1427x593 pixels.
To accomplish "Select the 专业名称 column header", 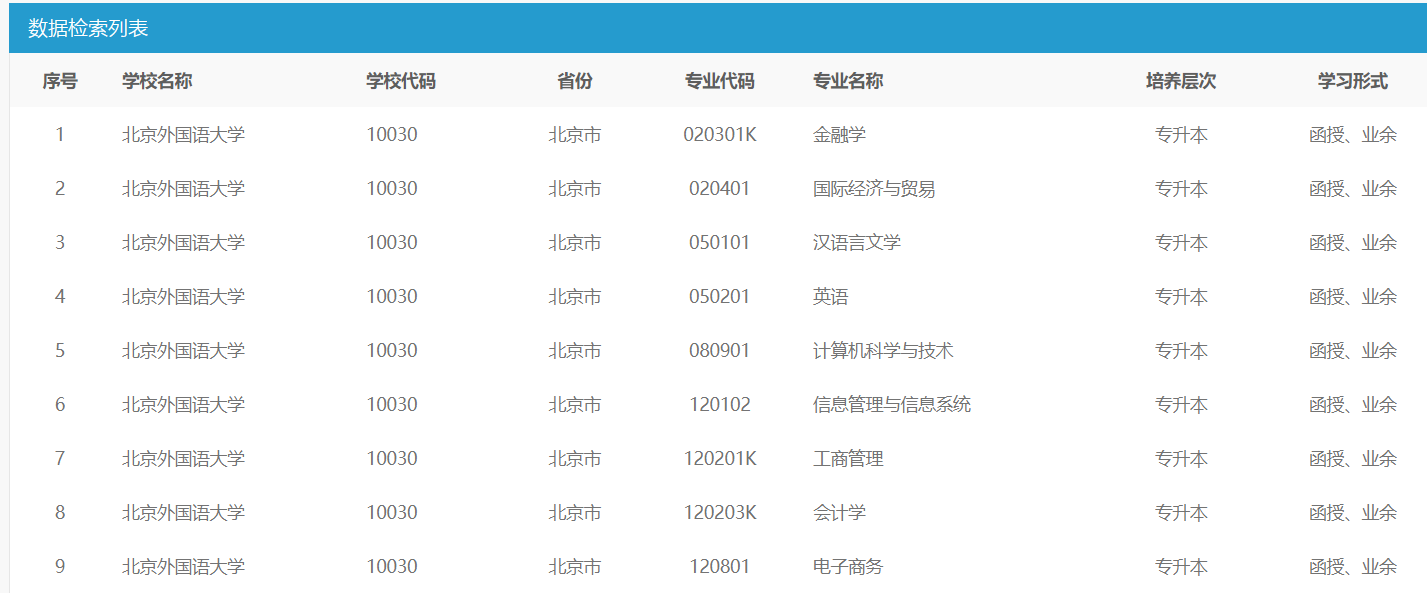I will coord(848,81).
